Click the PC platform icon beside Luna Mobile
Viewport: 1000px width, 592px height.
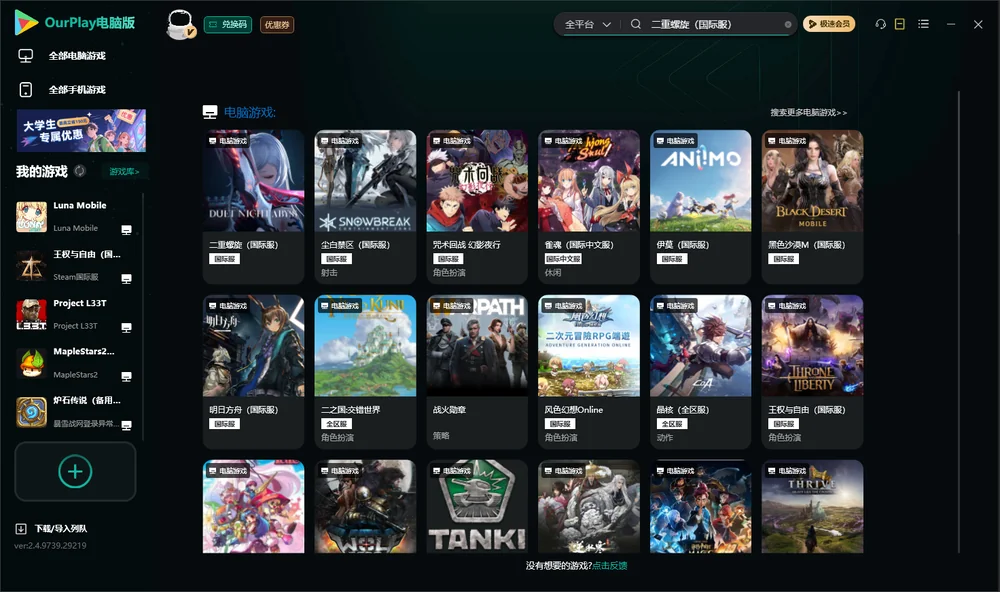click(126, 230)
